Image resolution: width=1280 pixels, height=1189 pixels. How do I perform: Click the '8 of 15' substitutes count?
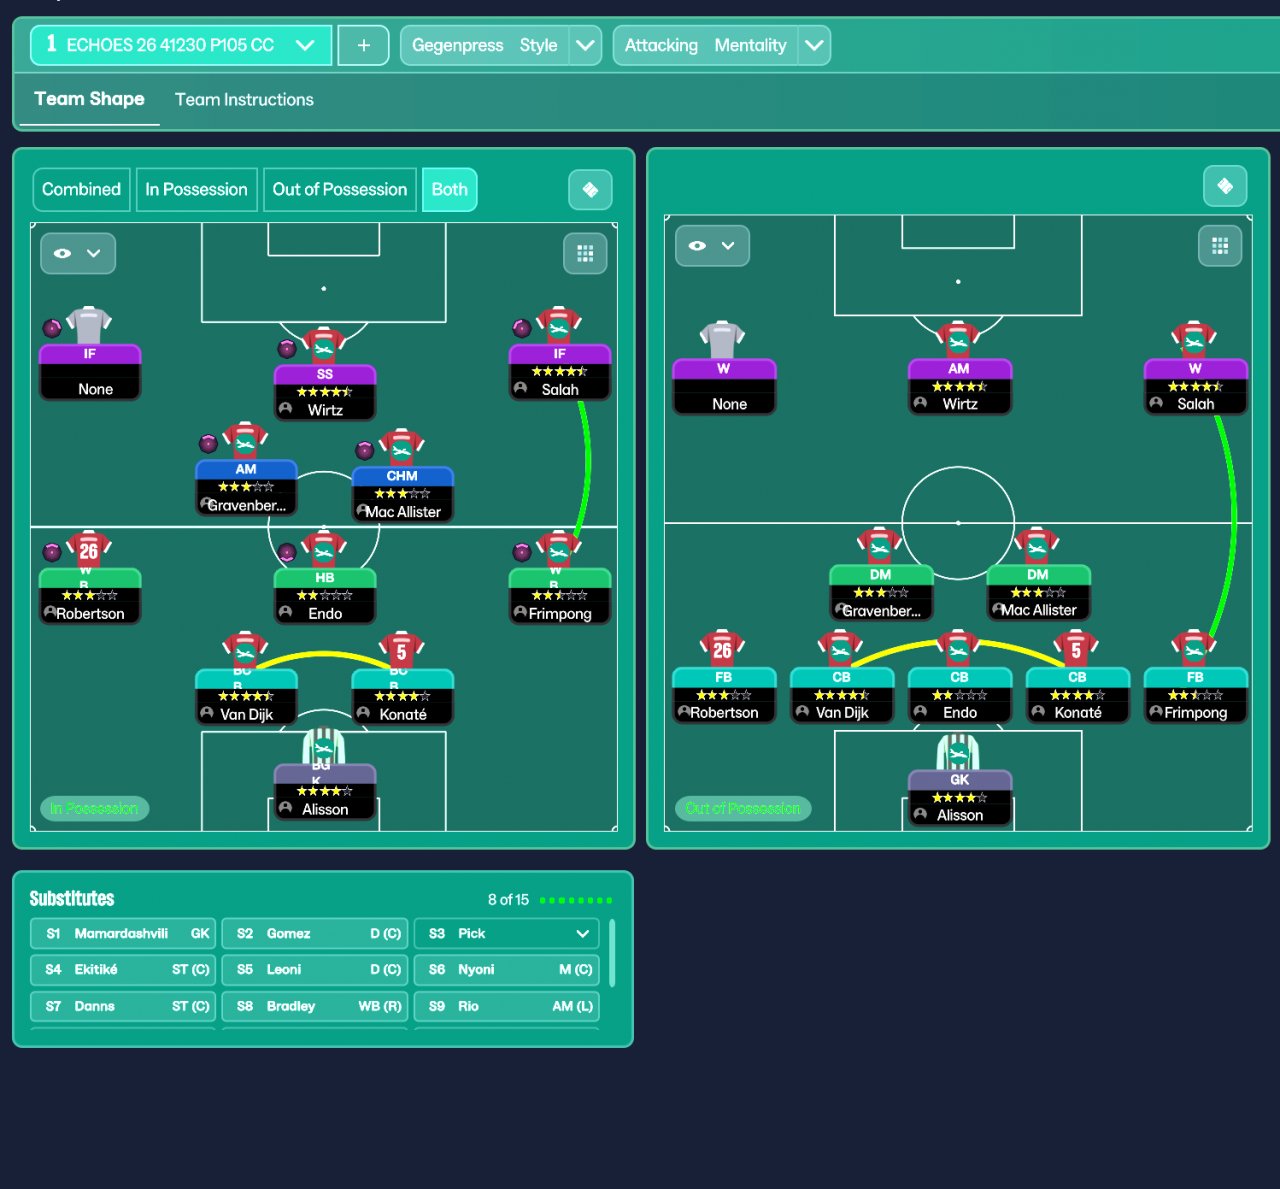click(508, 900)
